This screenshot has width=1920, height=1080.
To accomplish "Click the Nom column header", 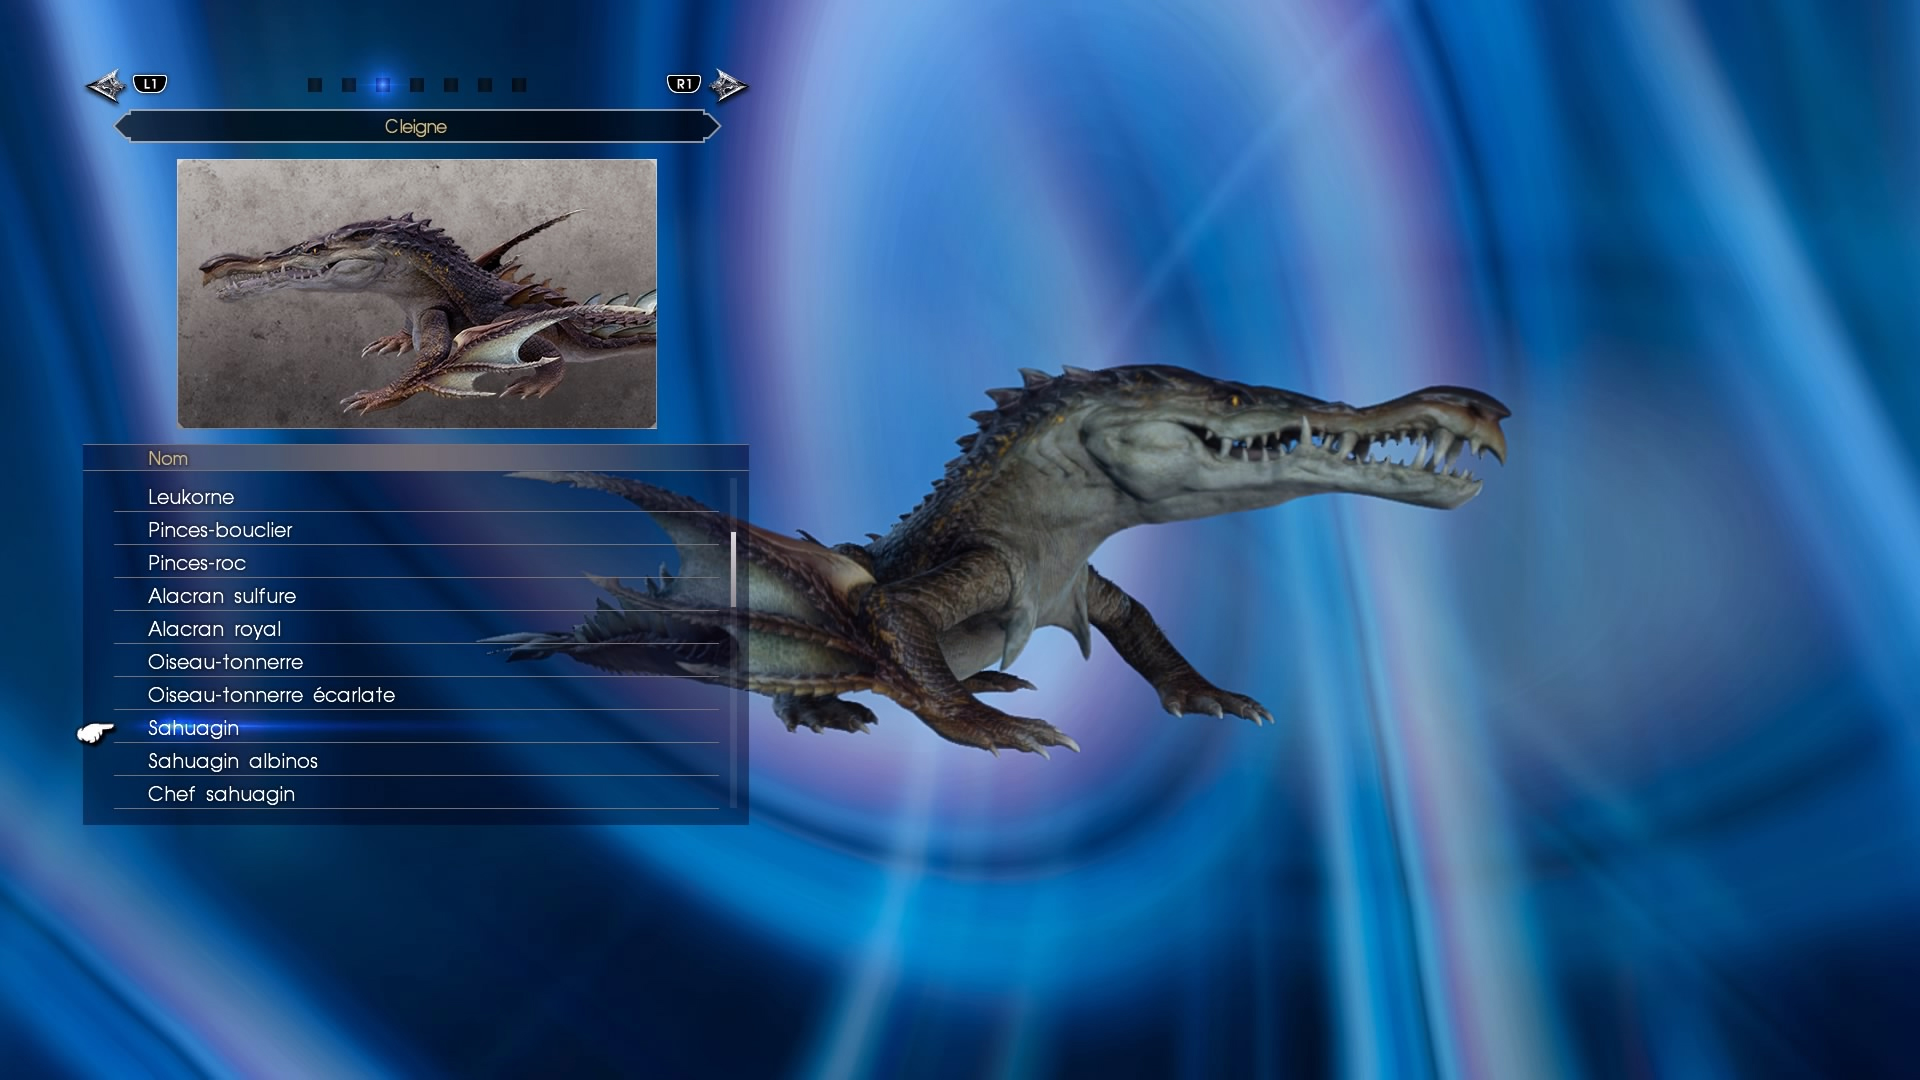I will (x=416, y=458).
